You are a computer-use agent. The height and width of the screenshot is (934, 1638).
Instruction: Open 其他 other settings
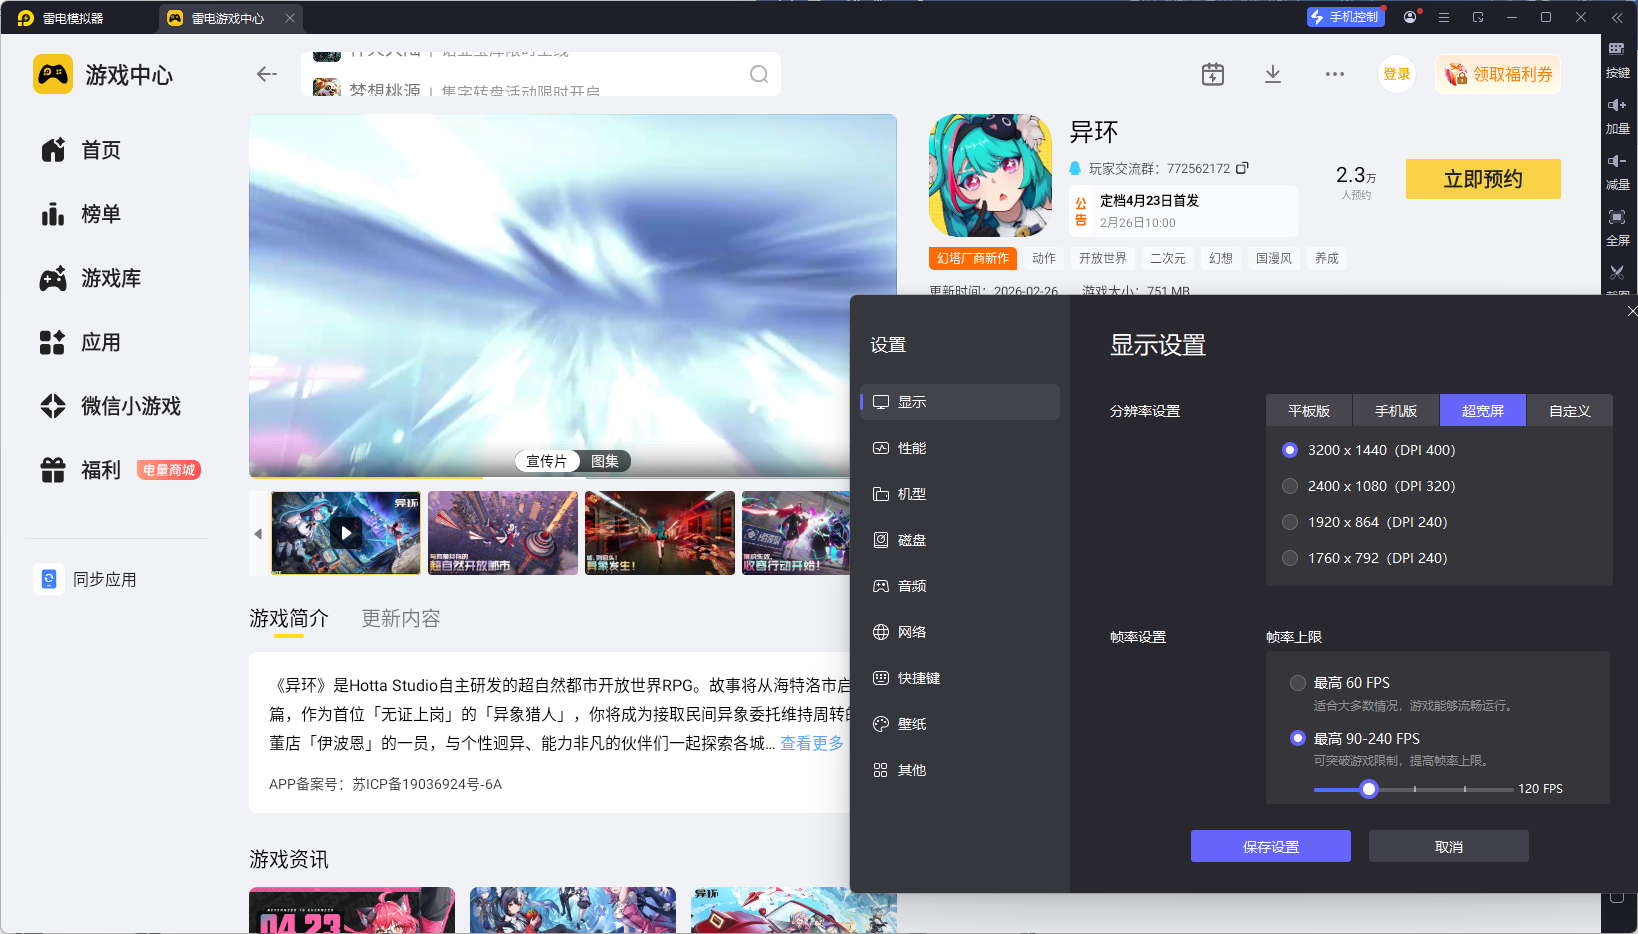pyautogui.click(x=960, y=770)
